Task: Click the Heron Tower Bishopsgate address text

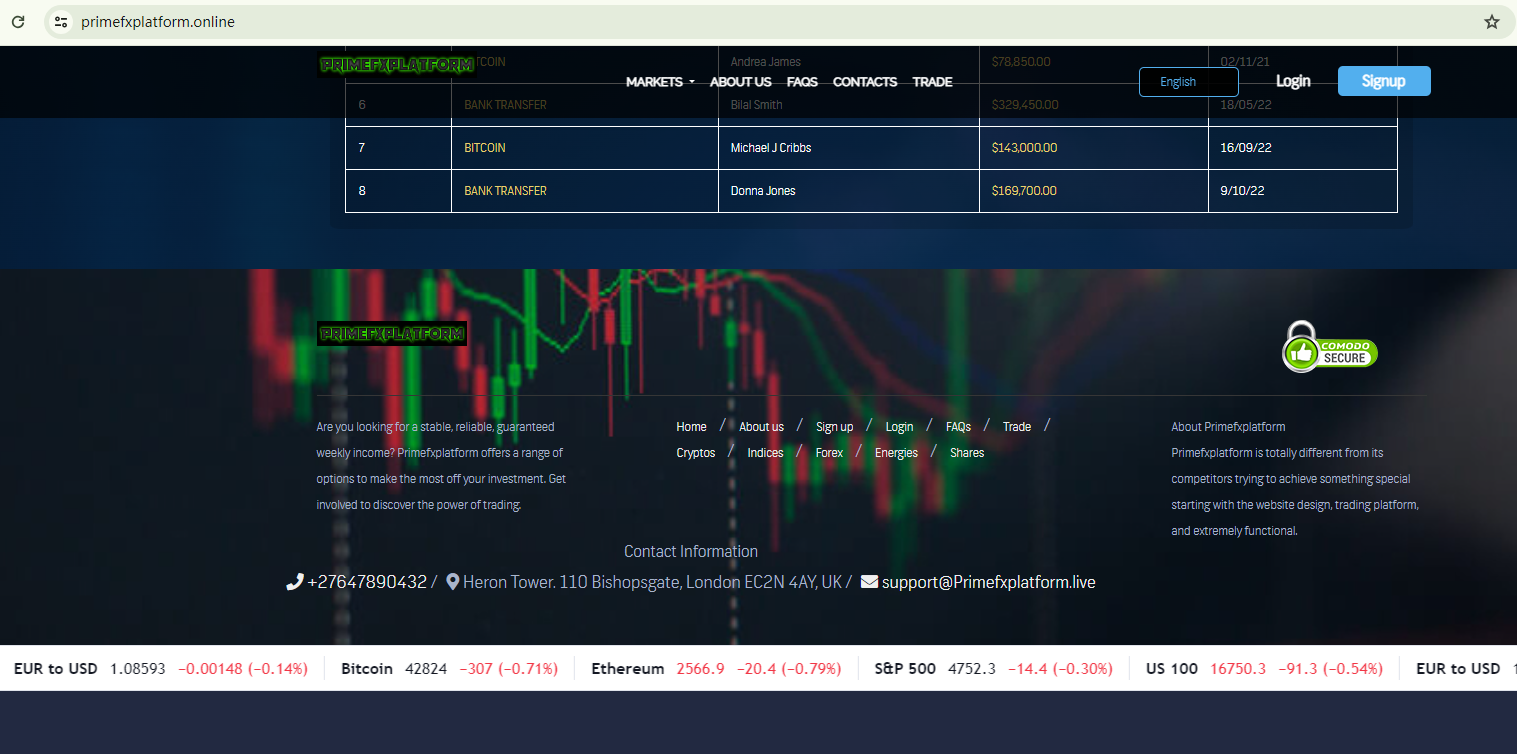Action: click(x=653, y=582)
